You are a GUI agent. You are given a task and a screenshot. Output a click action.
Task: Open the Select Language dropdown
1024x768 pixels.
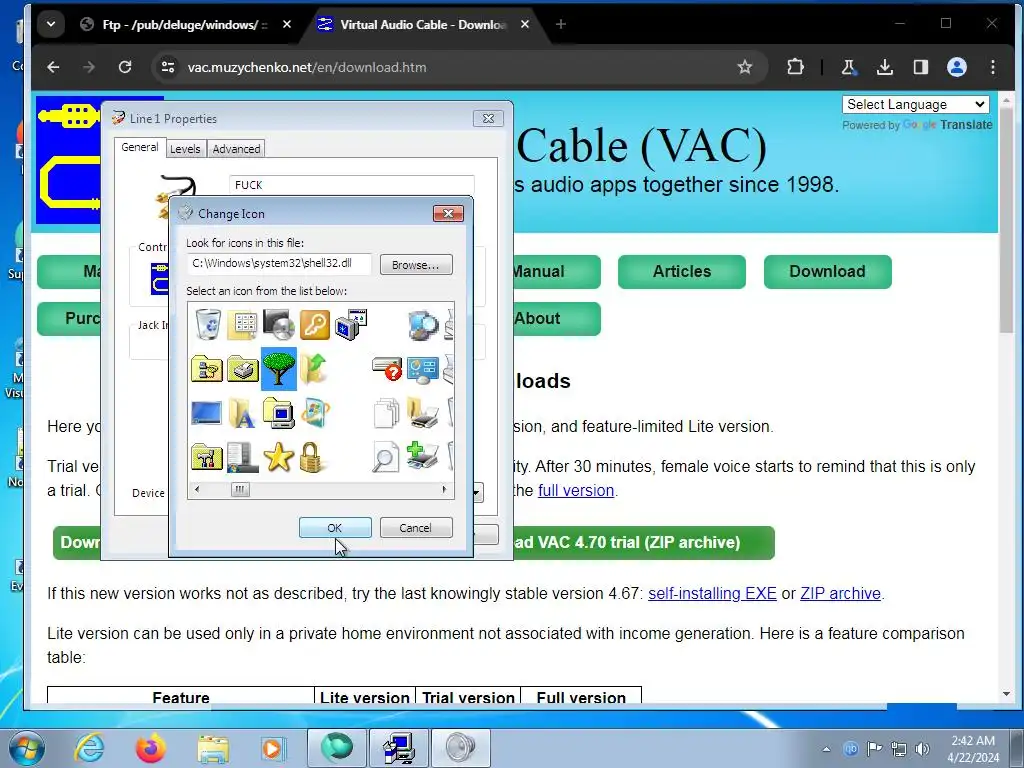tap(915, 104)
